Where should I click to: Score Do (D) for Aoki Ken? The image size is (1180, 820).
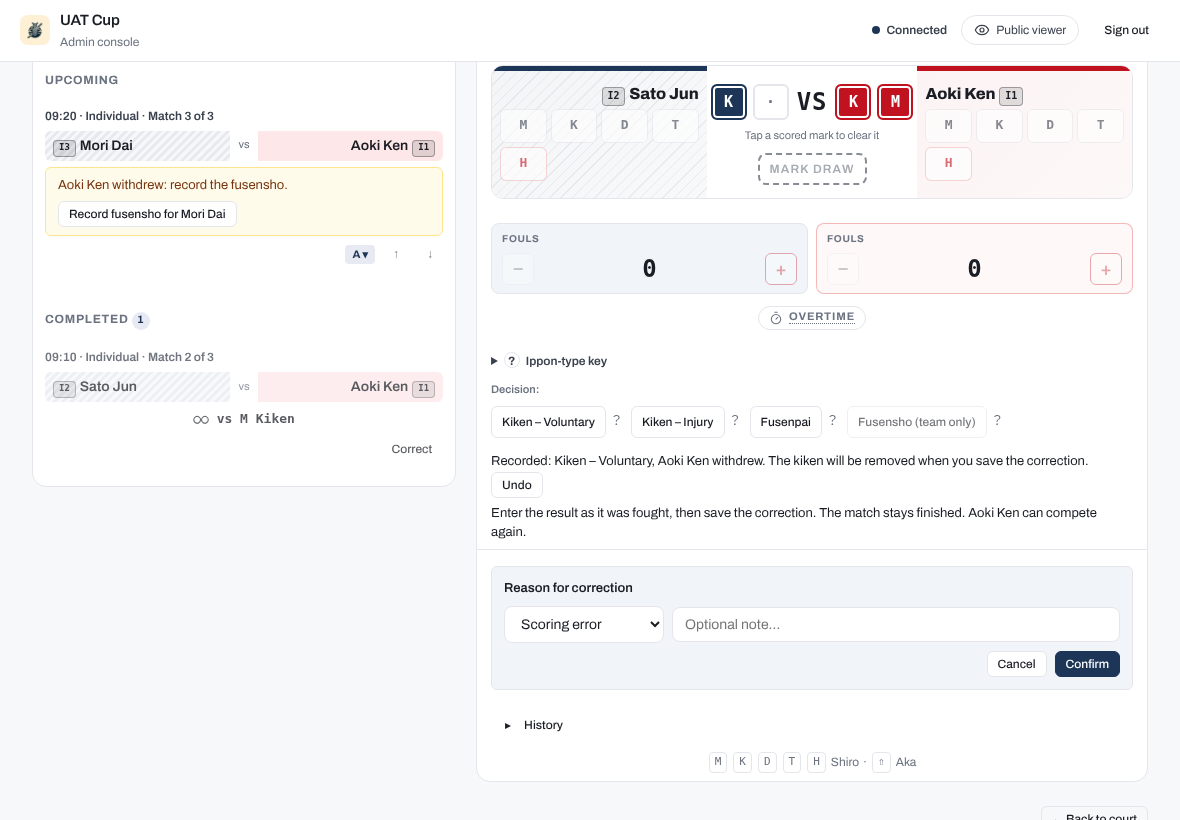(1049, 125)
